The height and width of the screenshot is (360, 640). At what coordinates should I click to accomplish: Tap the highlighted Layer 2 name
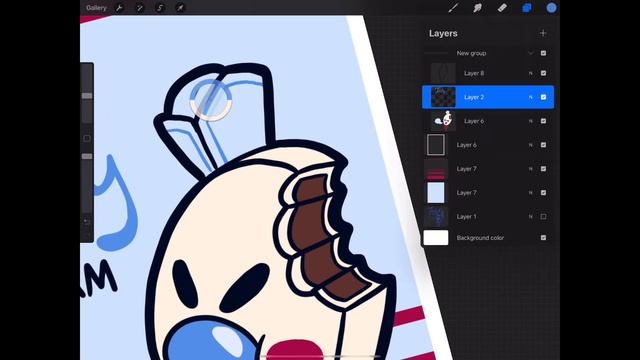pyautogui.click(x=474, y=97)
